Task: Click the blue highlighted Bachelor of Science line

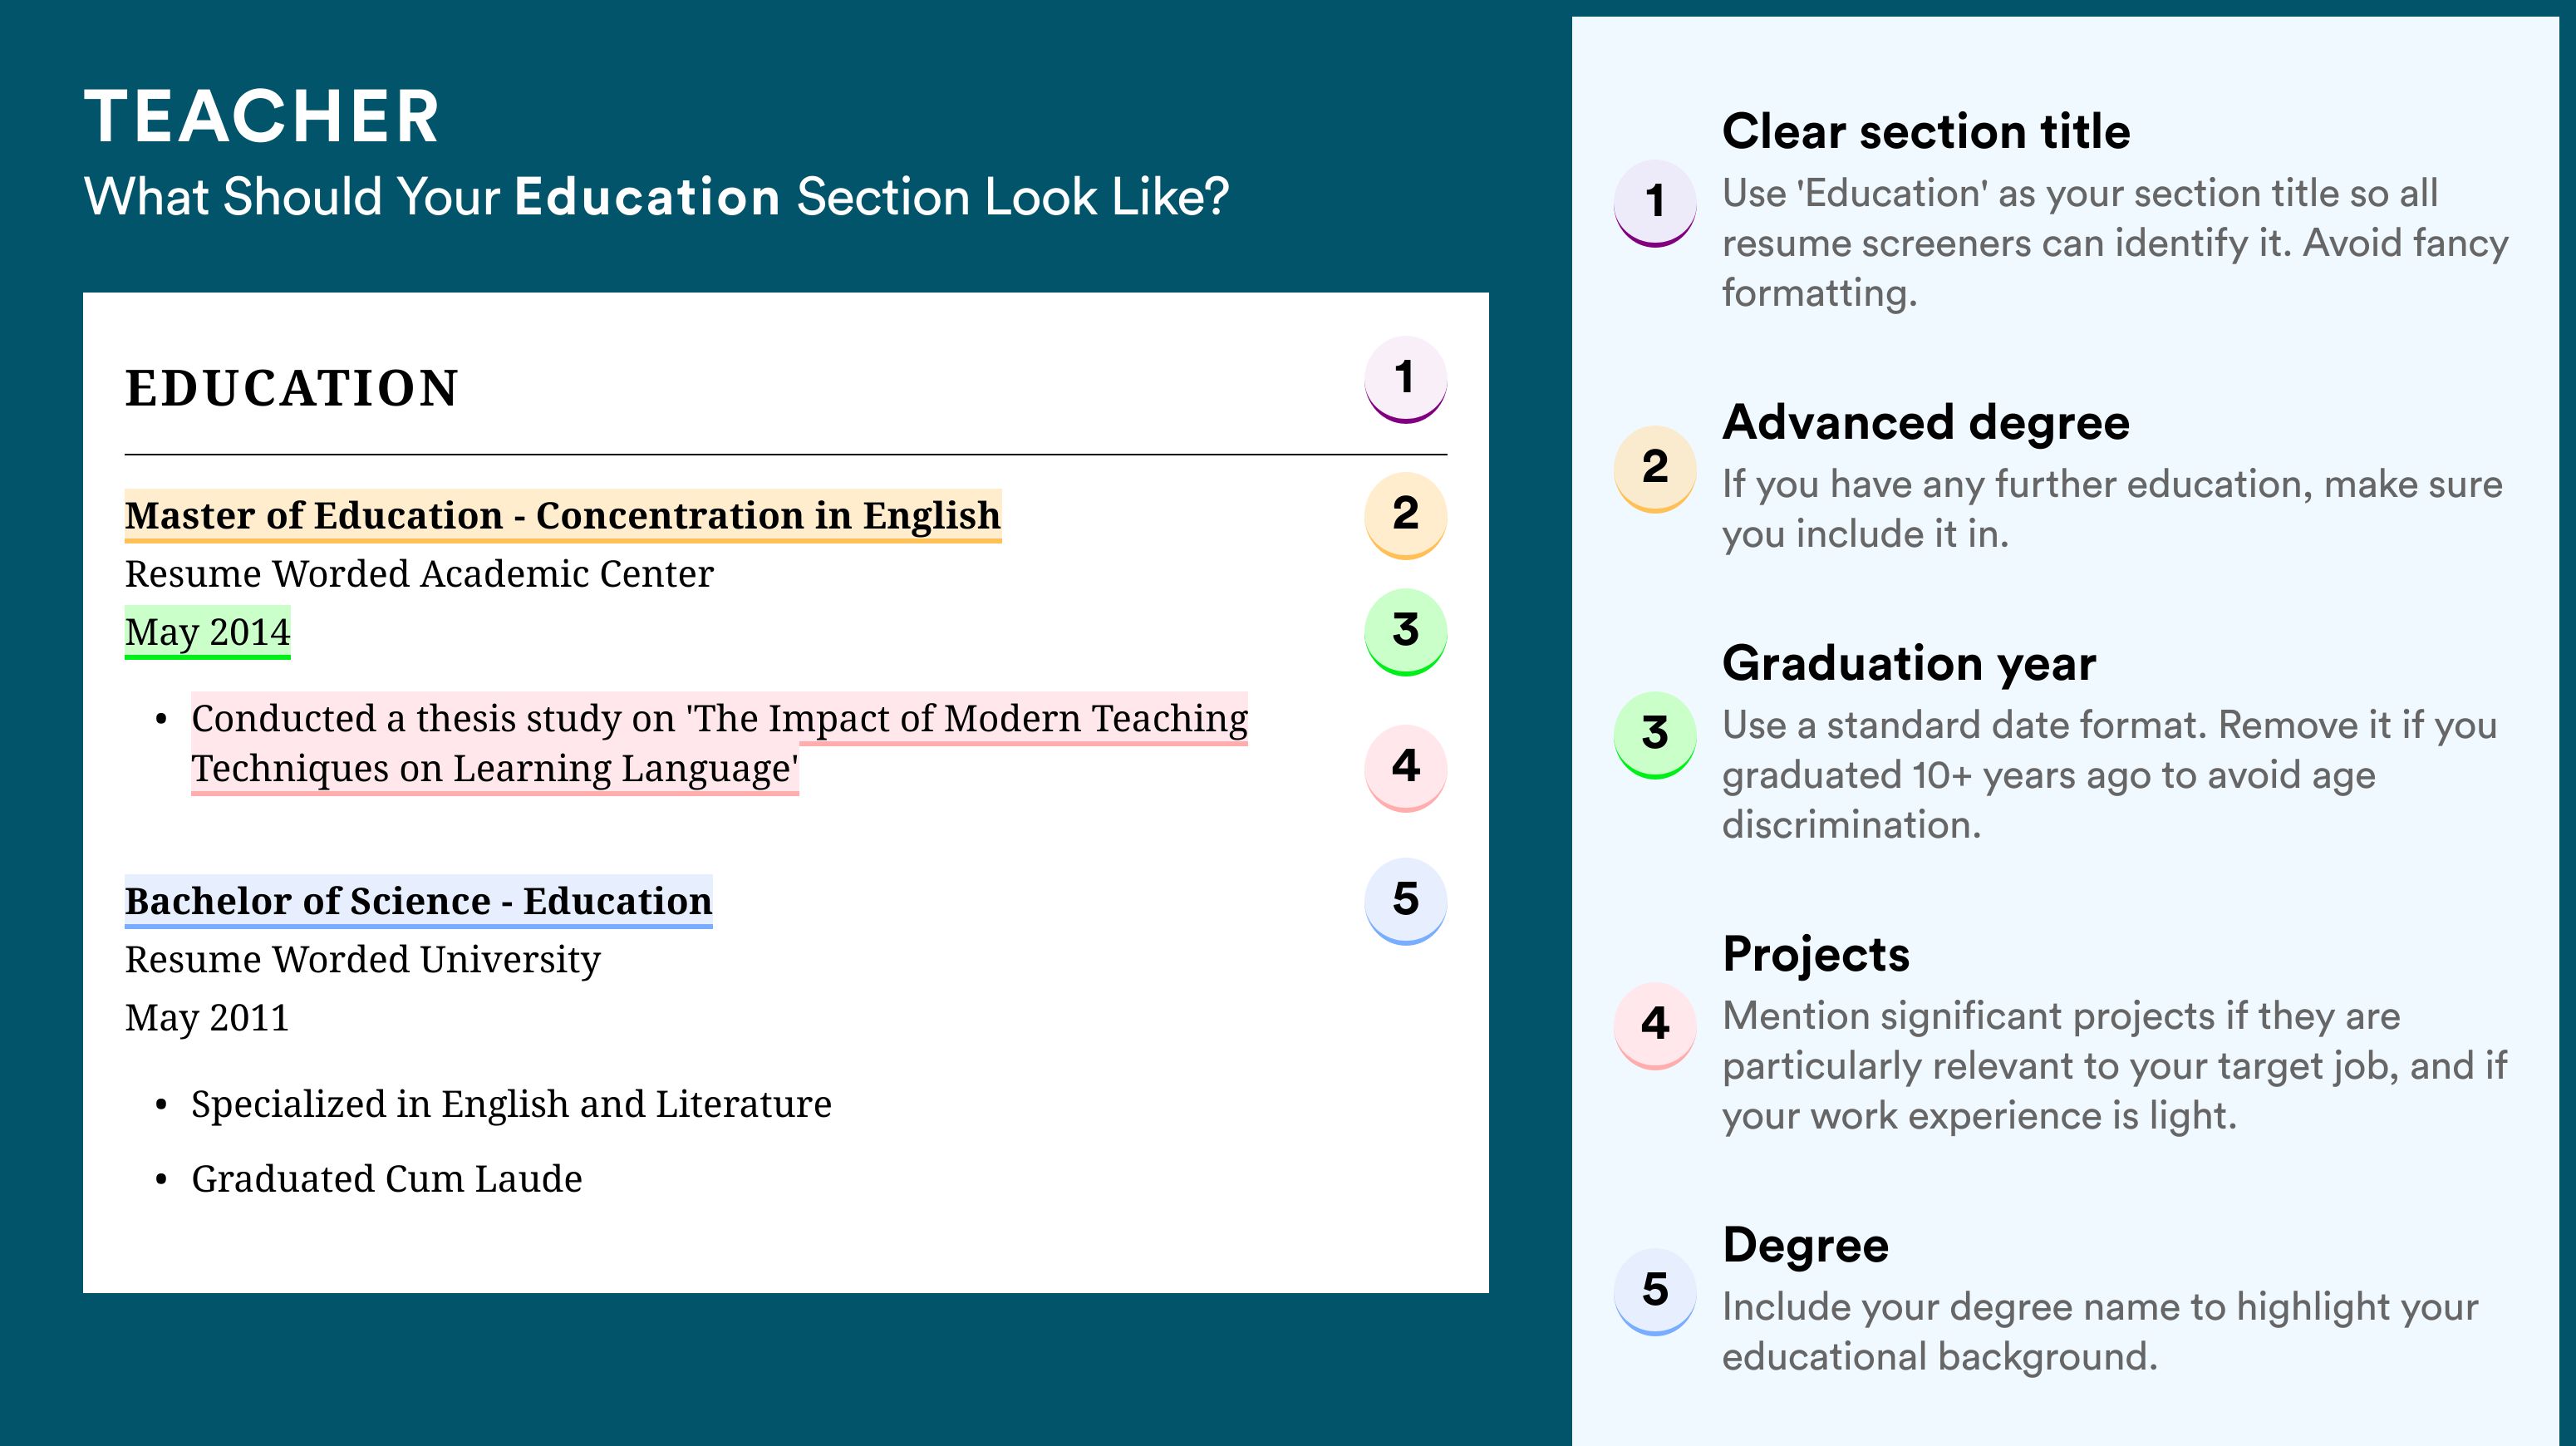Action: coord(418,902)
